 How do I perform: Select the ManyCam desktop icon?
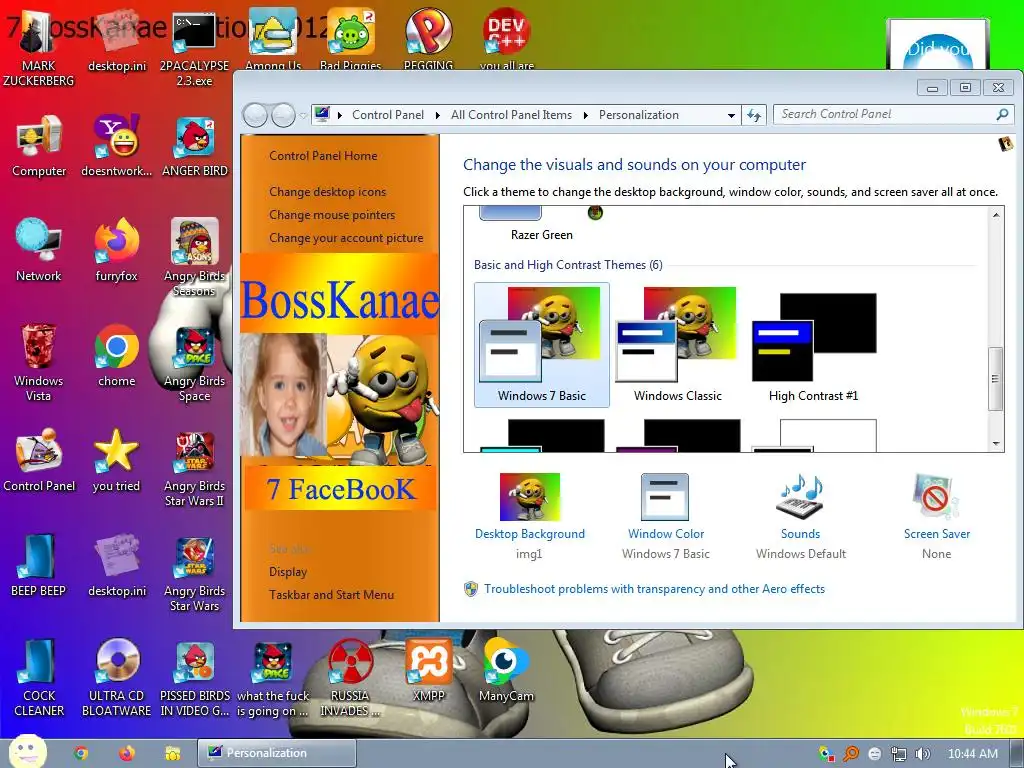(506, 670)
